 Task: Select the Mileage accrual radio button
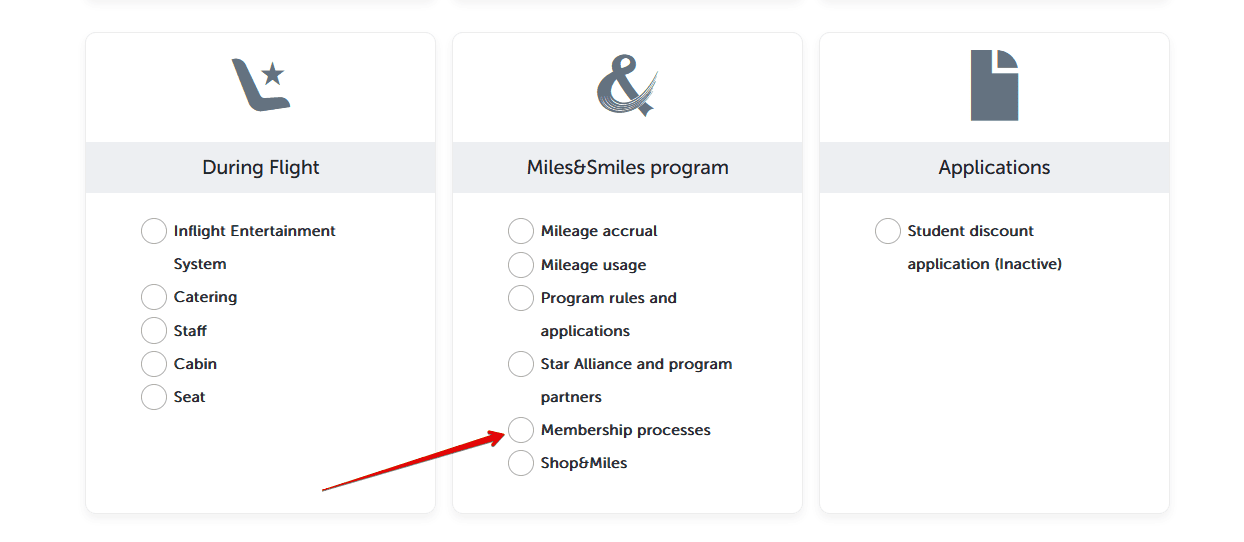coord(521,231)
